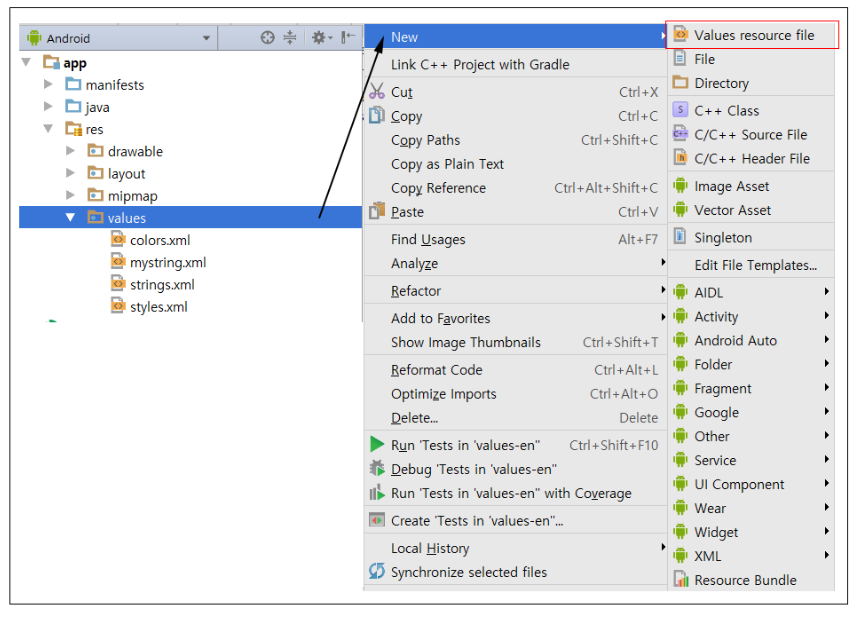Viewport: 857px width, 617px height.
Task: Open the Analyze submenu
Action: (x=515, y=263)
